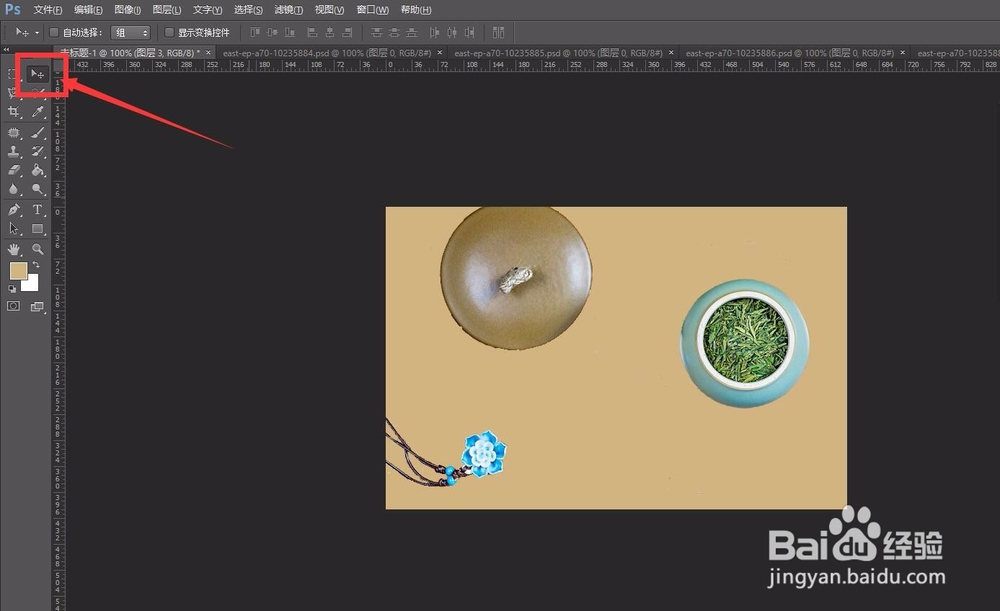Screen dimensions: 1000x611
Task: Switch to east-ep-a70-10235886.psd tab
Action: pyautogui.click(x=790, y=53)
